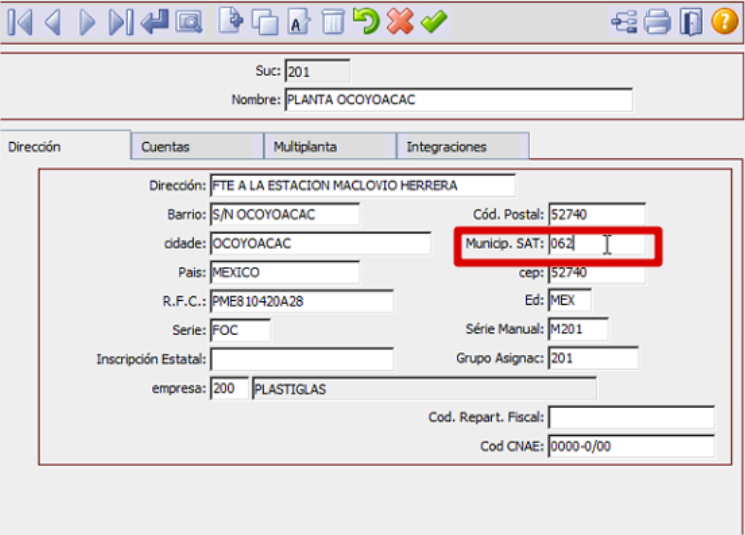
Task: Open the Multiplanta tab
Action: coord(330,147)
